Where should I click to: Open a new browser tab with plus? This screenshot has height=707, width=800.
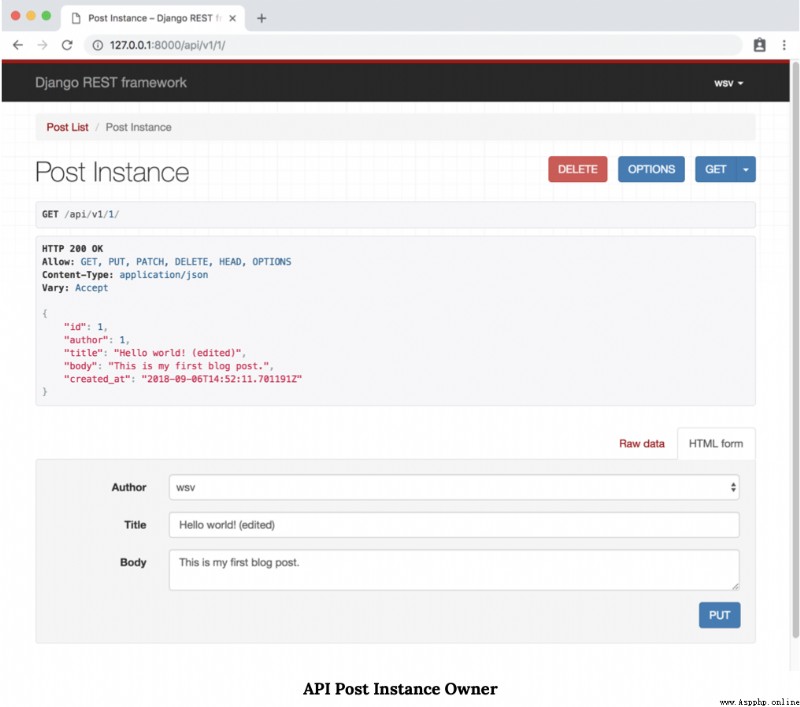(x=261, y=18)
